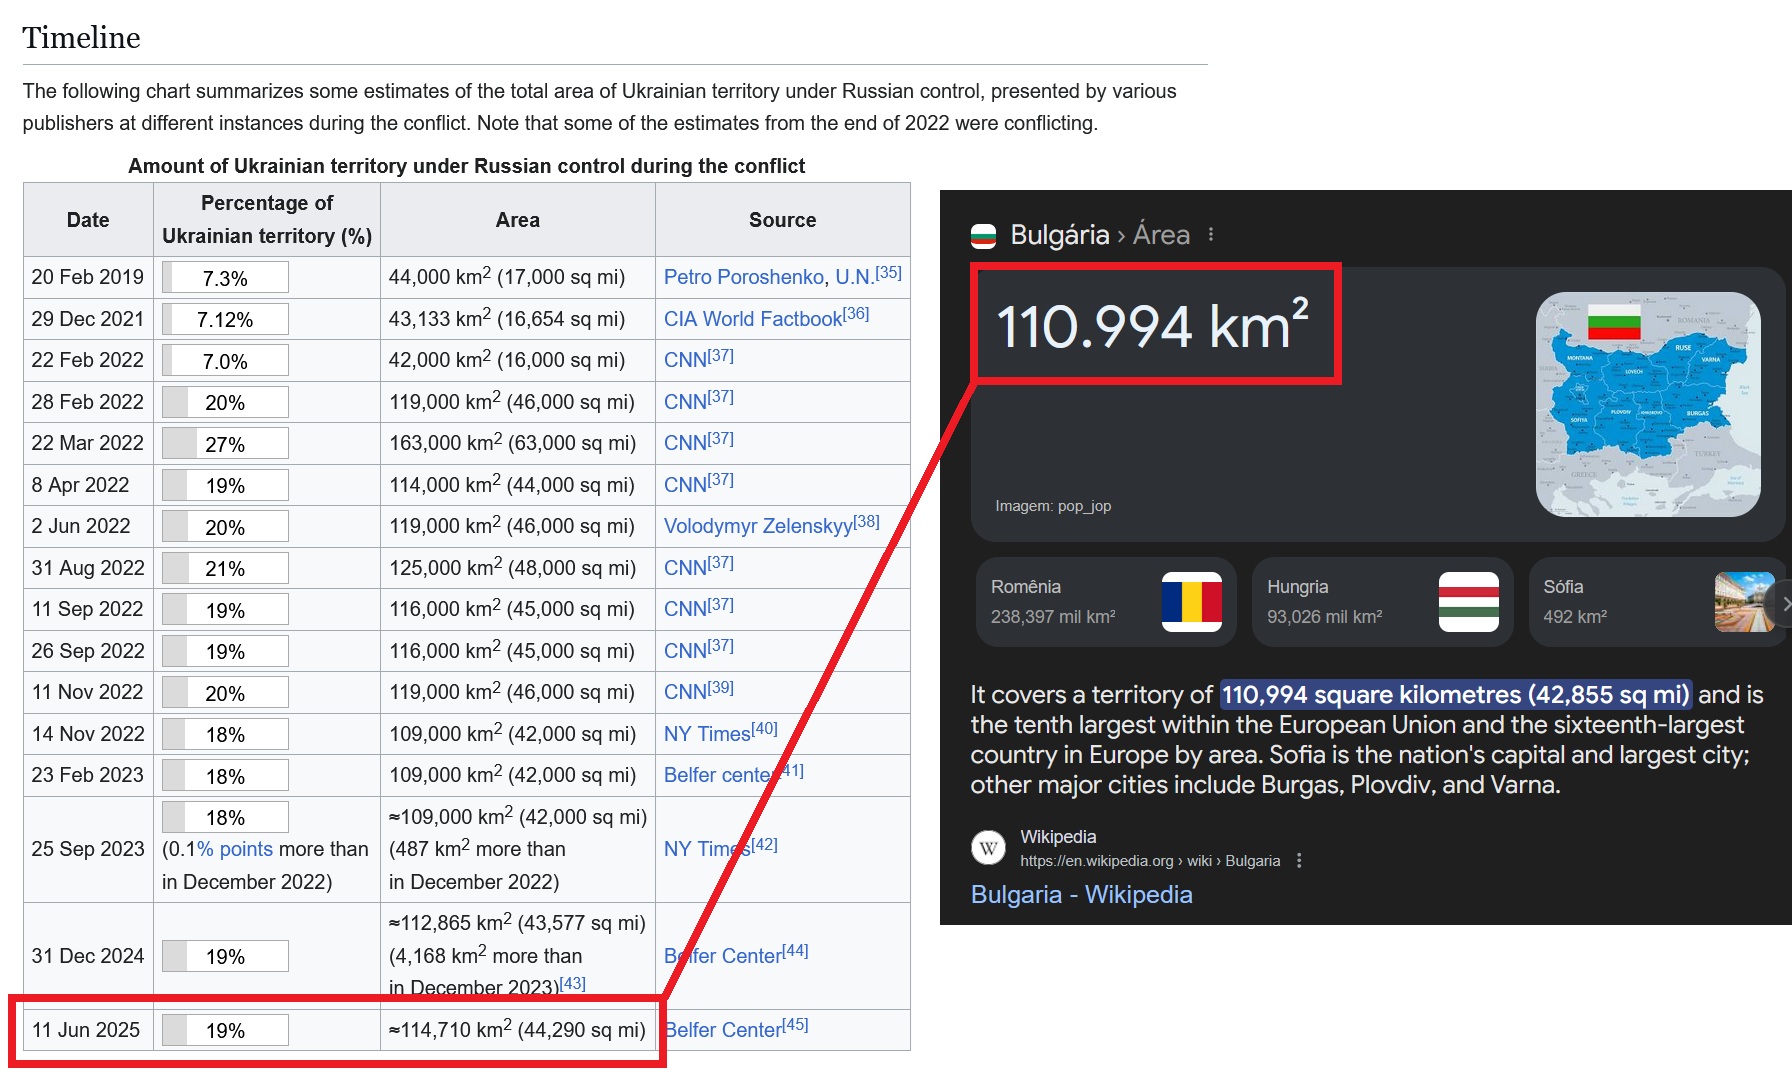Open the Petro Poroshenko source link
The height and width of the screenshot is (1092, 1792).
pyautogui.click(x=744, y=277)
